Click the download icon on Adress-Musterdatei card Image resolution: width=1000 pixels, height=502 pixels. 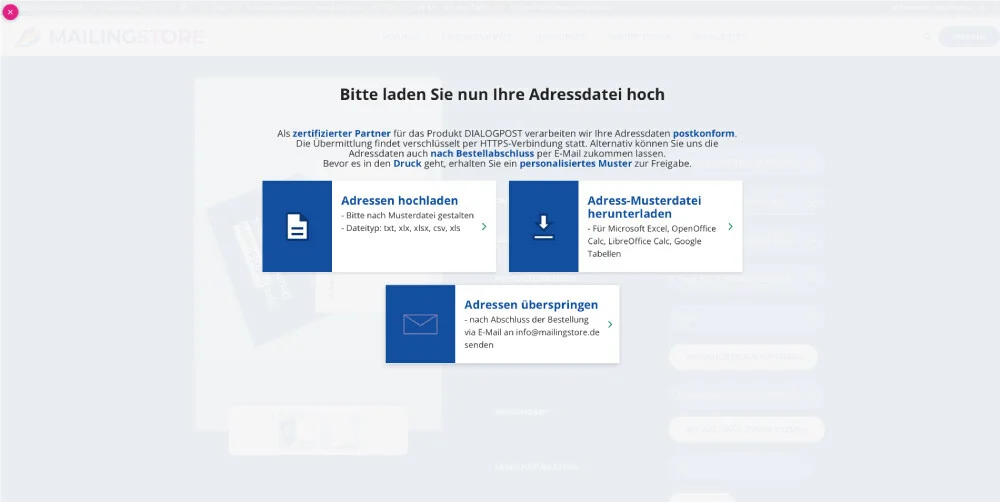[x=543, y=227]
